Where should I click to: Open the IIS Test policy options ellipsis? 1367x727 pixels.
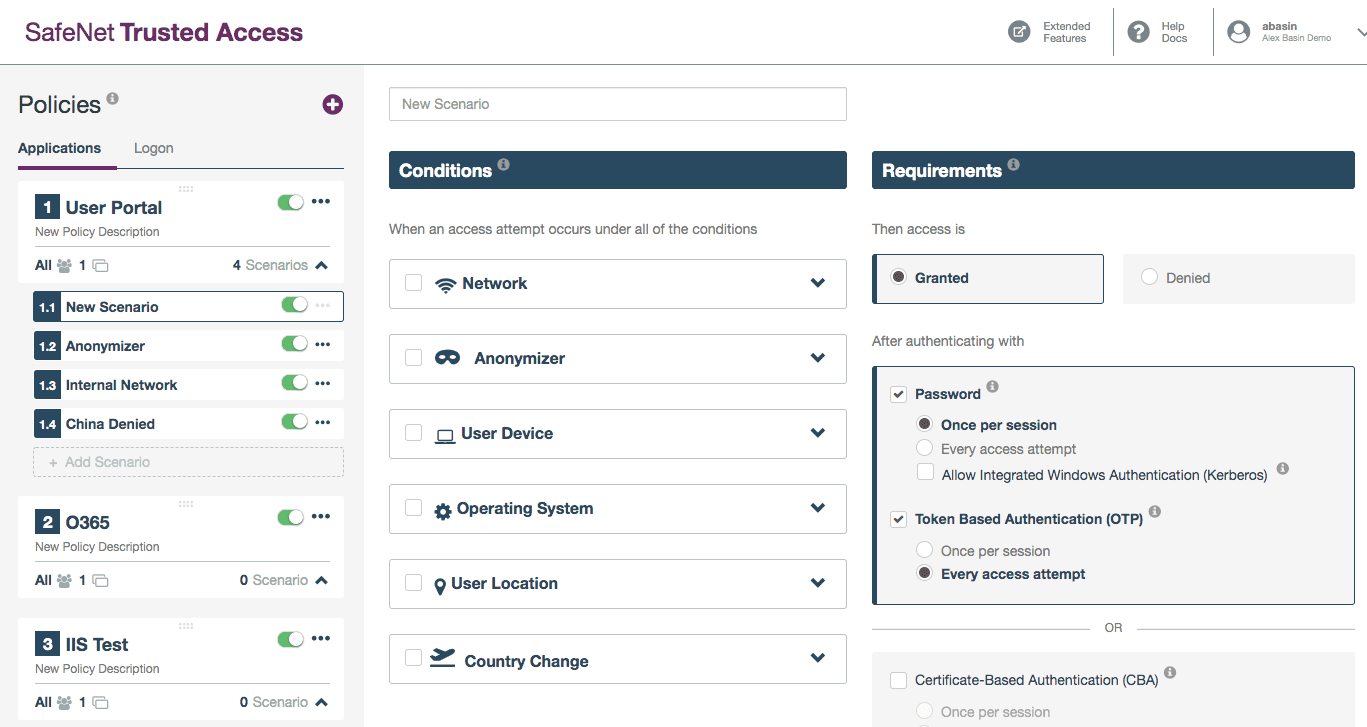321,639
